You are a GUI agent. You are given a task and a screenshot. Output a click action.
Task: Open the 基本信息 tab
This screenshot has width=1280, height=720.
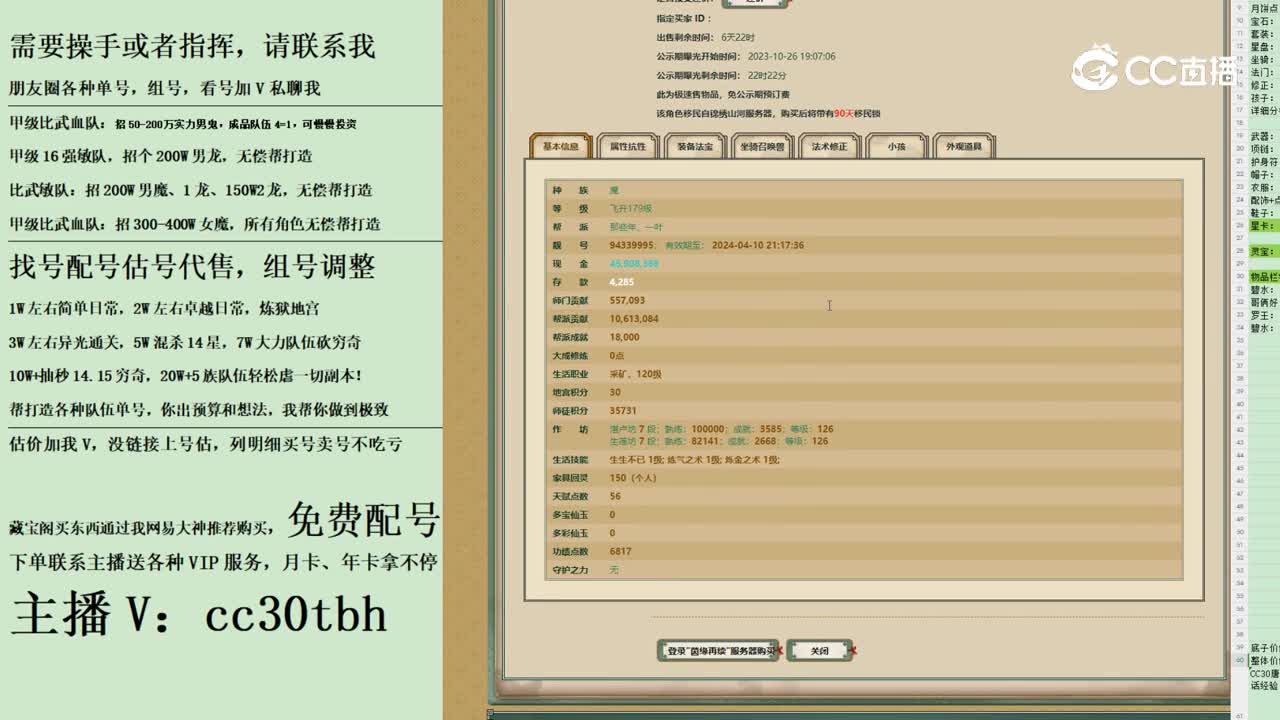[x=560, y=146]
